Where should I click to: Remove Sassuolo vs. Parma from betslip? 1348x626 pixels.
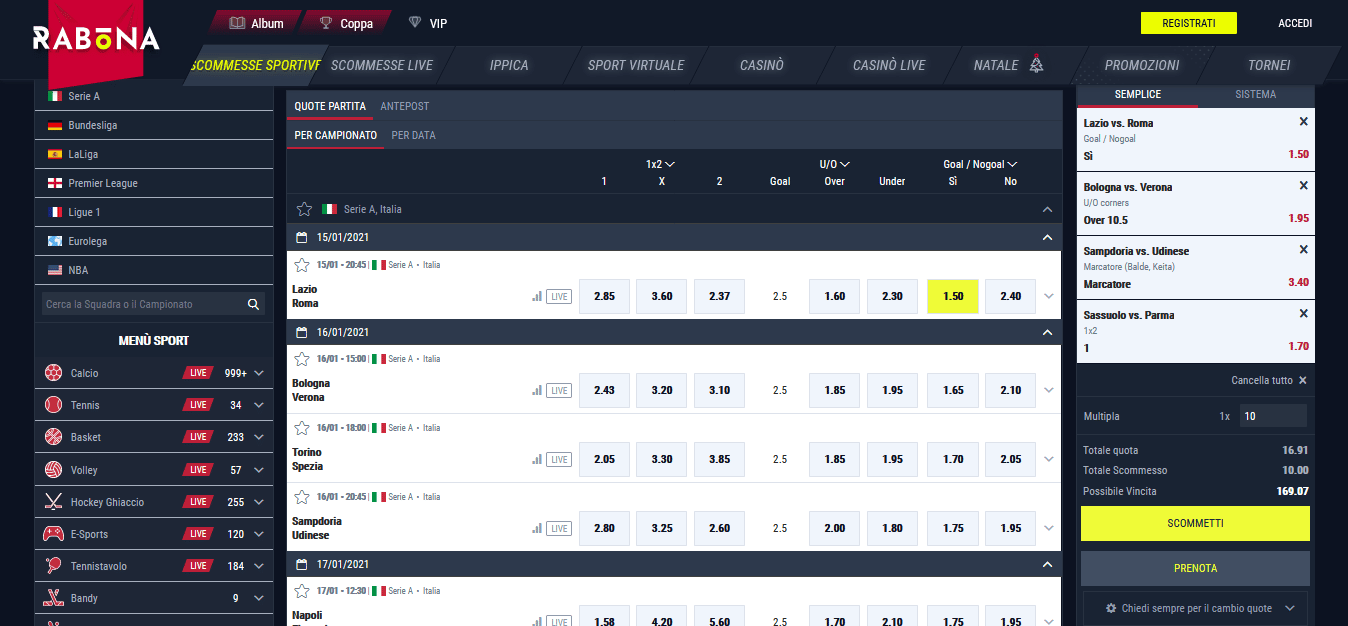tap(1303, 314)
